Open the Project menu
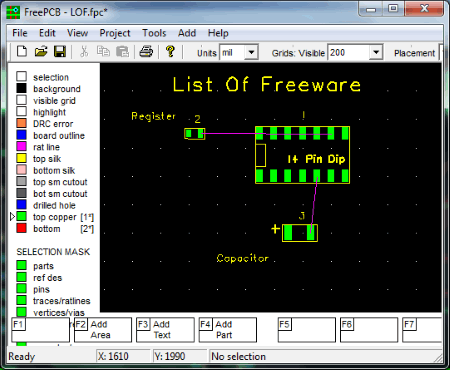Viewport: 450px width, 370px height. point(115,33)
